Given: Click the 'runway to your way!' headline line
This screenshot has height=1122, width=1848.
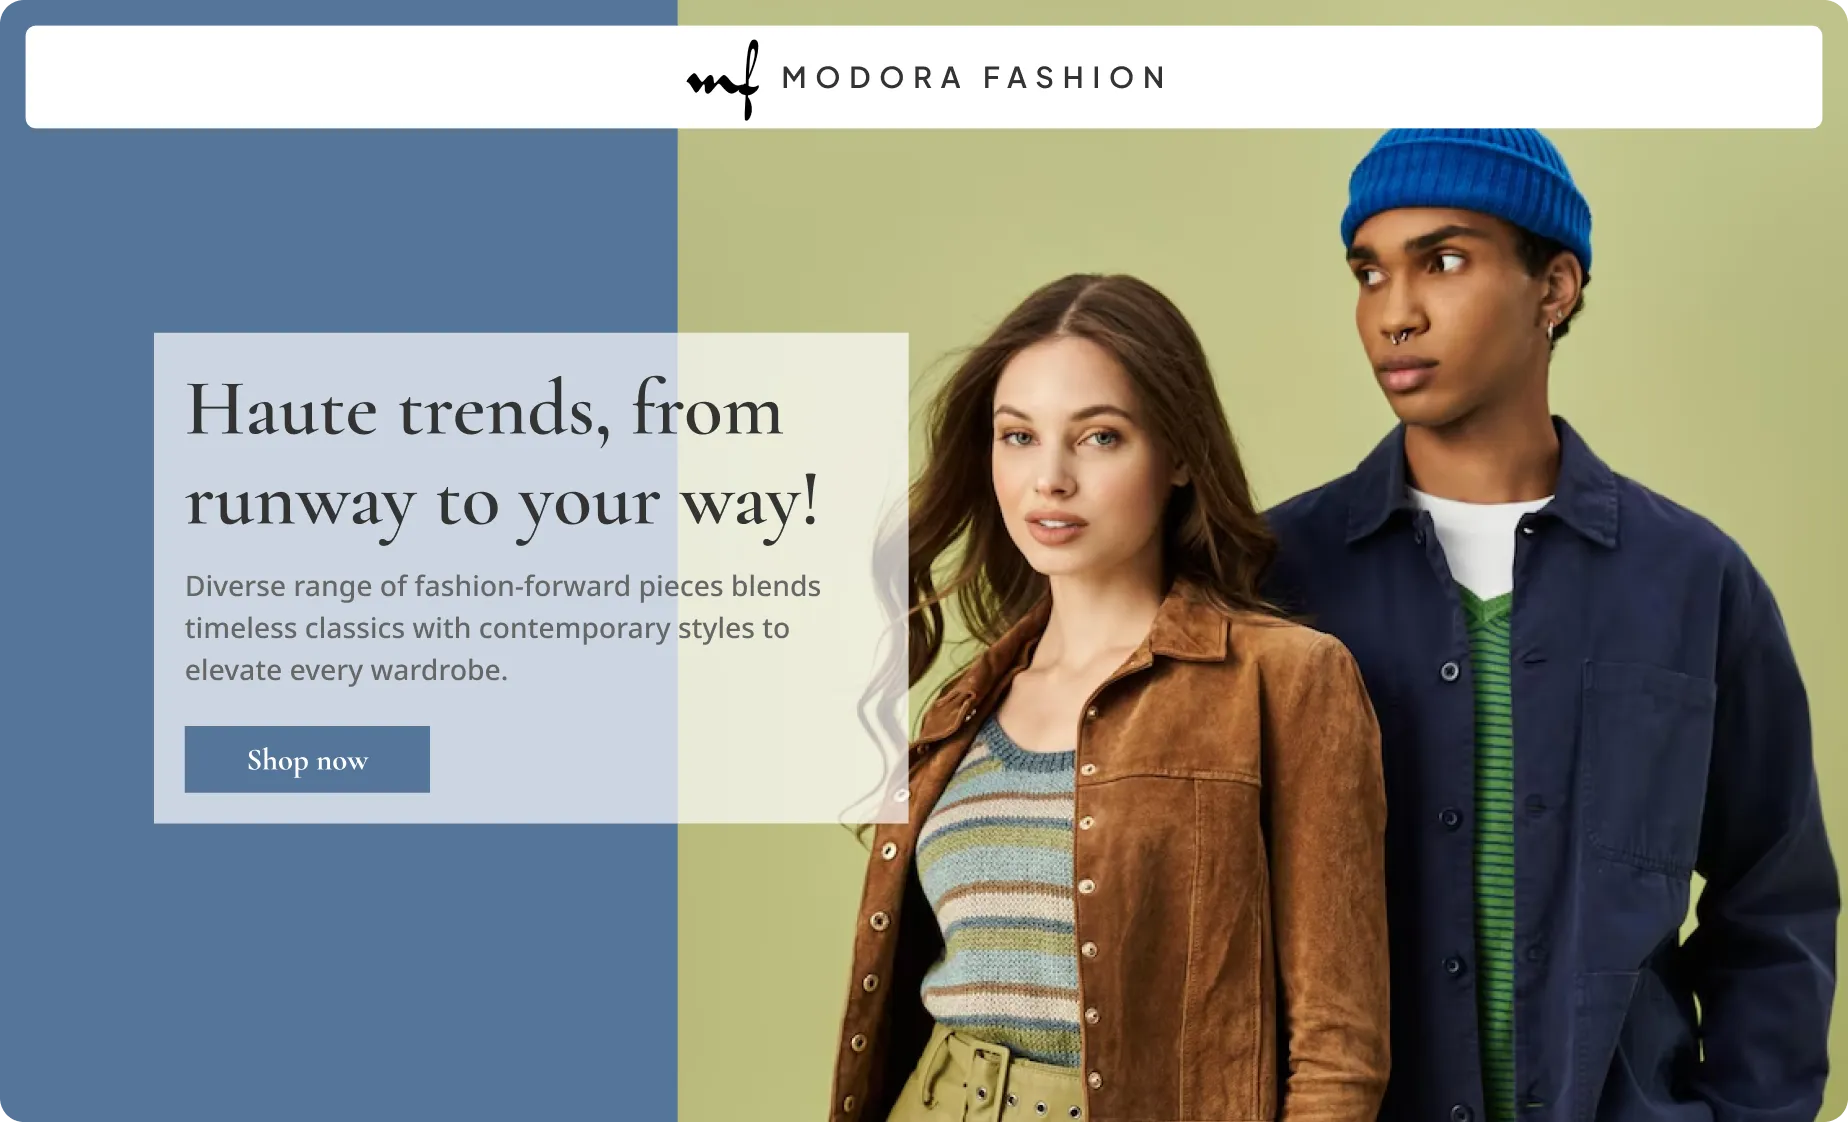Looking at the screenshot, I should (502, 503).
